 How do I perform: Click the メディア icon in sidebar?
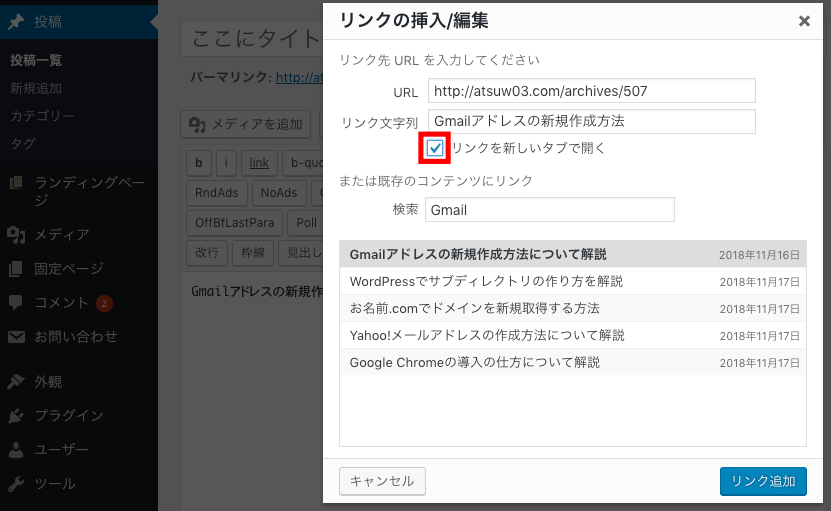click(x=16, y=234)
